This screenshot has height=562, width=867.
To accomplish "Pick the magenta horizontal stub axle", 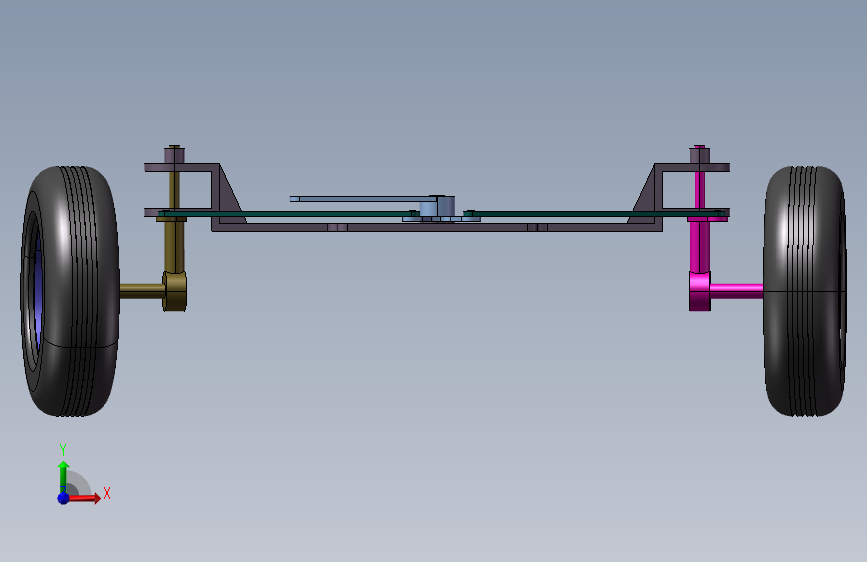I will [x=737, y=291].
